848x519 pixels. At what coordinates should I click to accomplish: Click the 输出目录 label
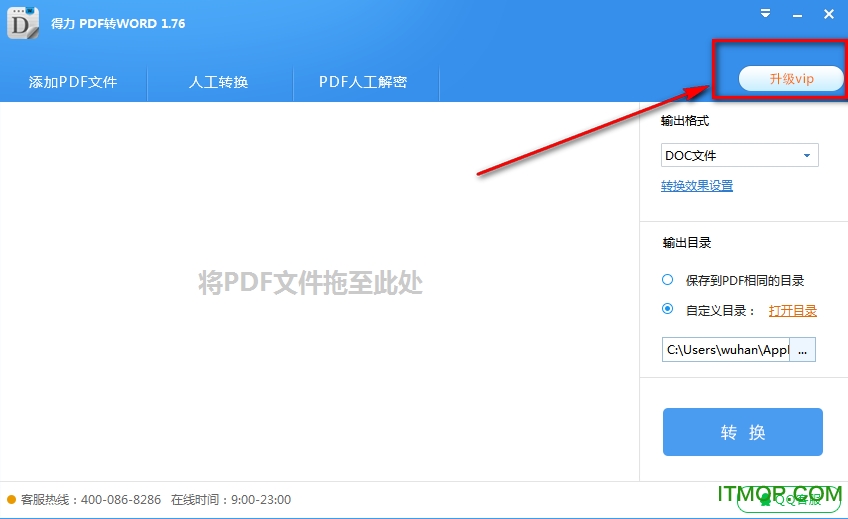[x=687, y=243]
